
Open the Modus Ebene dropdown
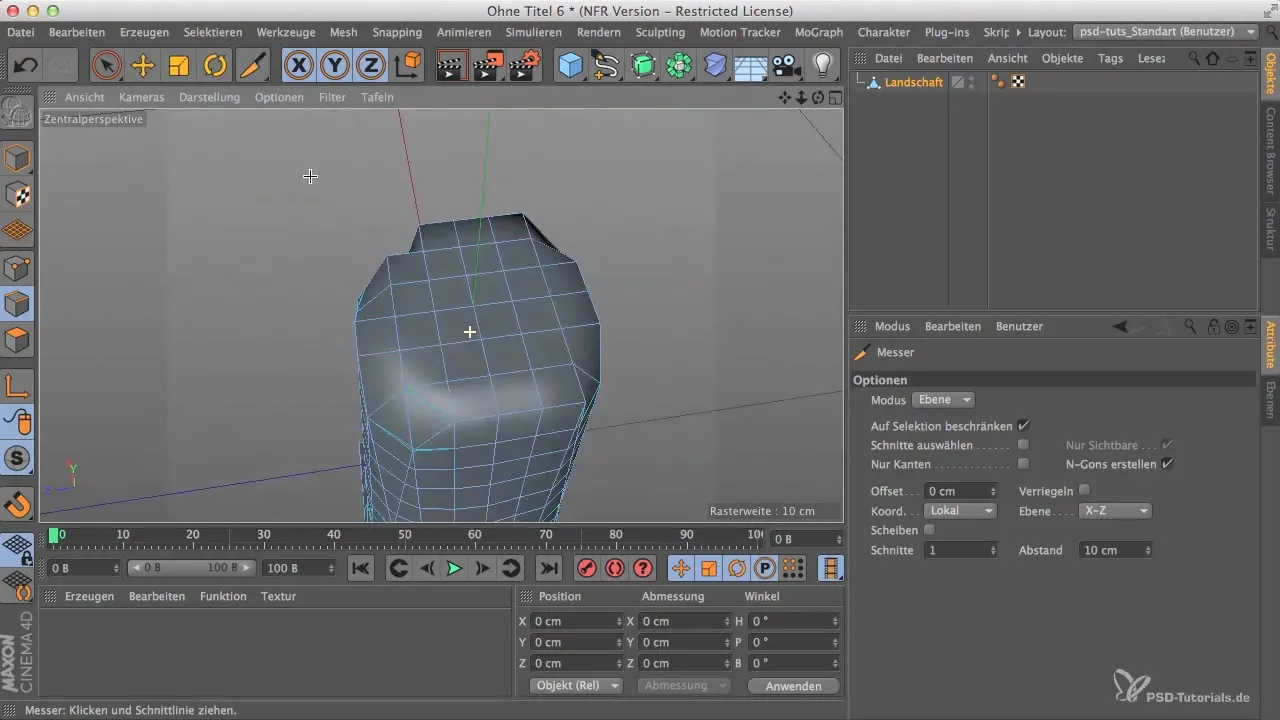[x=943, y=399]
